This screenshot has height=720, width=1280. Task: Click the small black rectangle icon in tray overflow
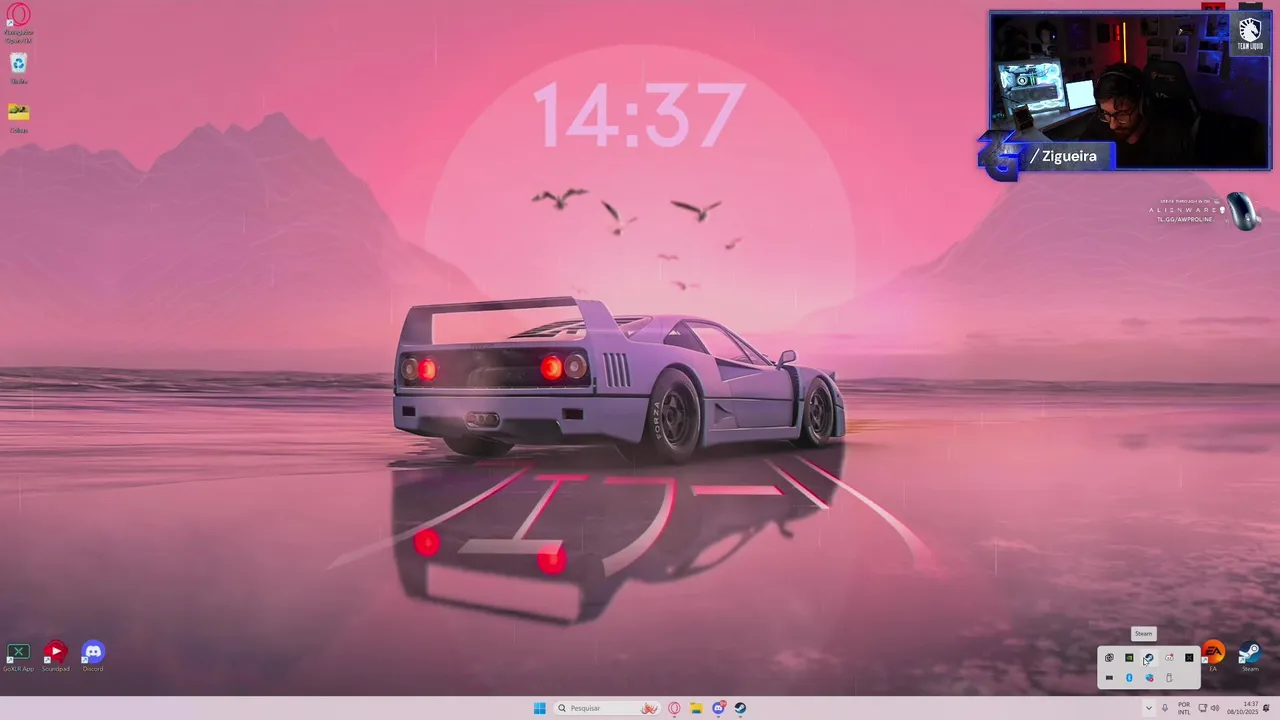1109,678
